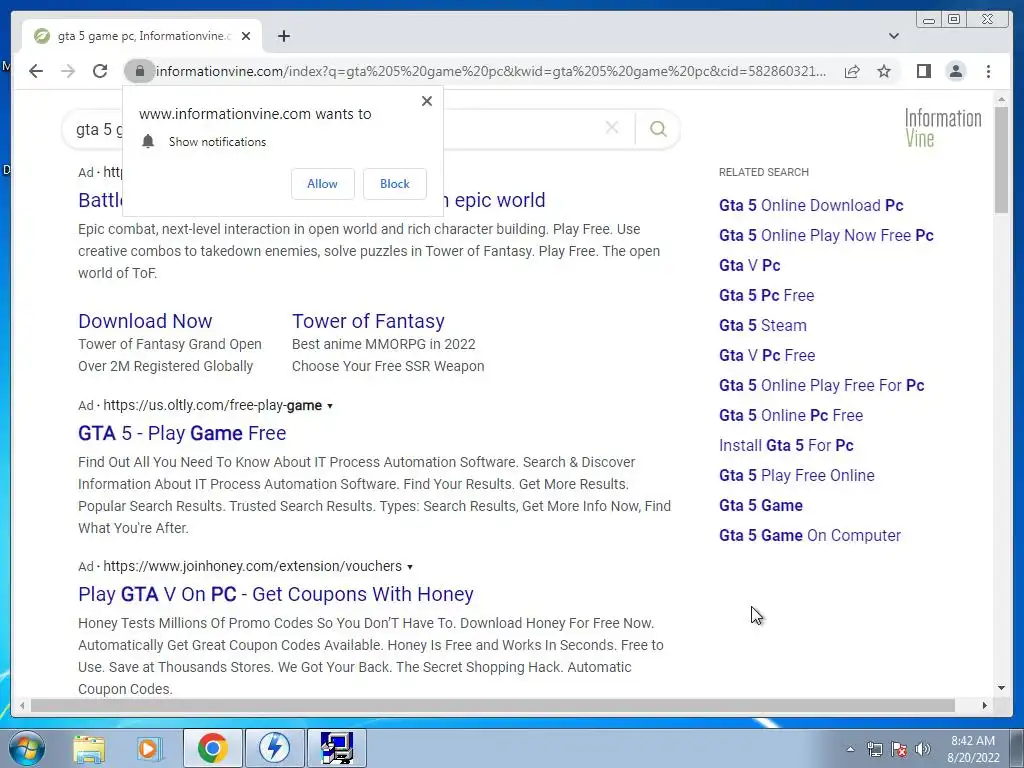The height and width of the screenshot is (768, 1024).
Task: Open tab search chevron
Action: 893,36
